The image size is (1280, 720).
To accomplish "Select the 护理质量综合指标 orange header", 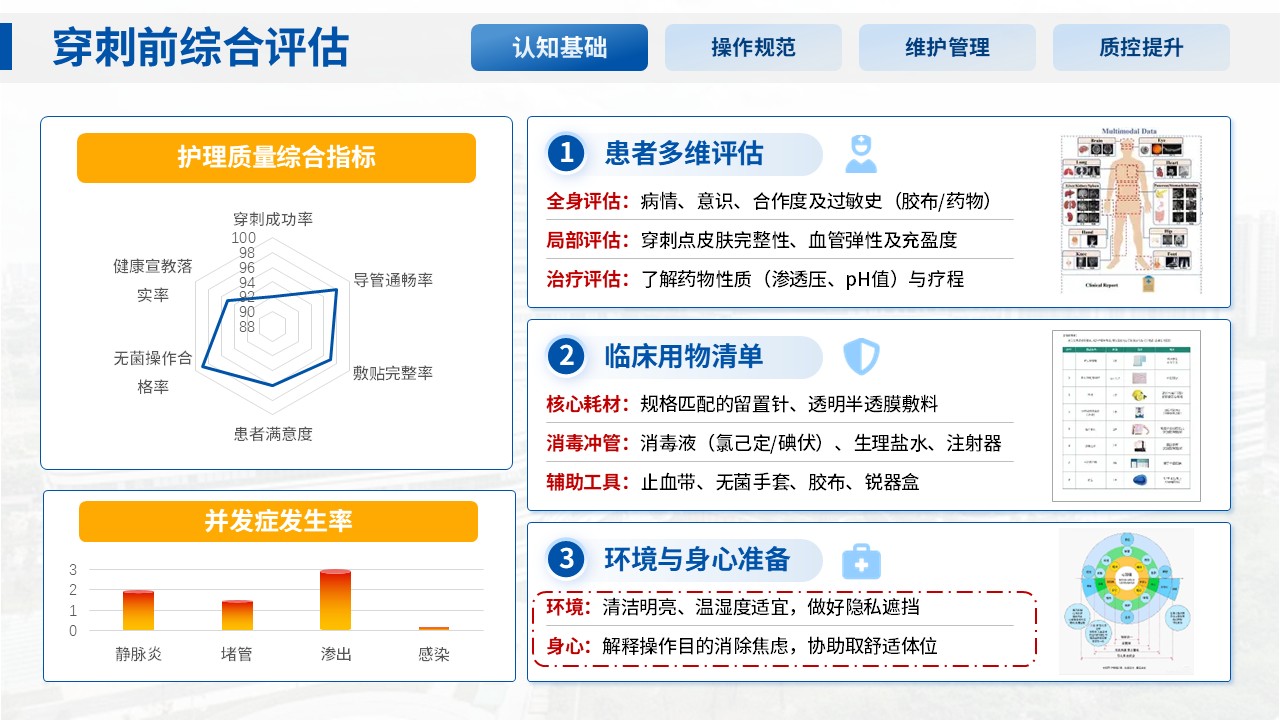I will (x=276, y=158).
